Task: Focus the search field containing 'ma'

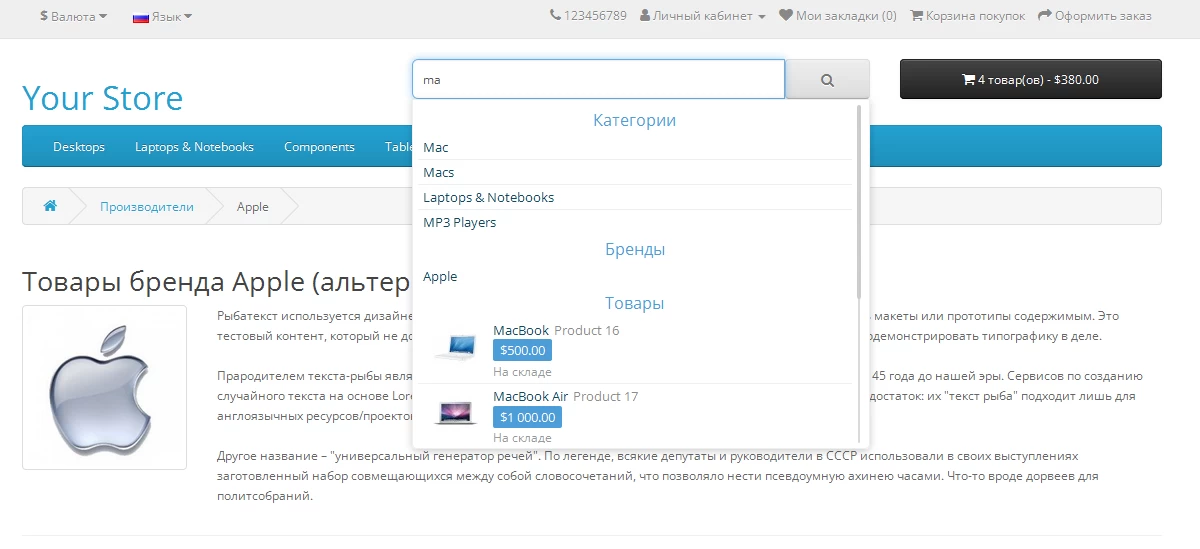Action: tap(598, 79)
